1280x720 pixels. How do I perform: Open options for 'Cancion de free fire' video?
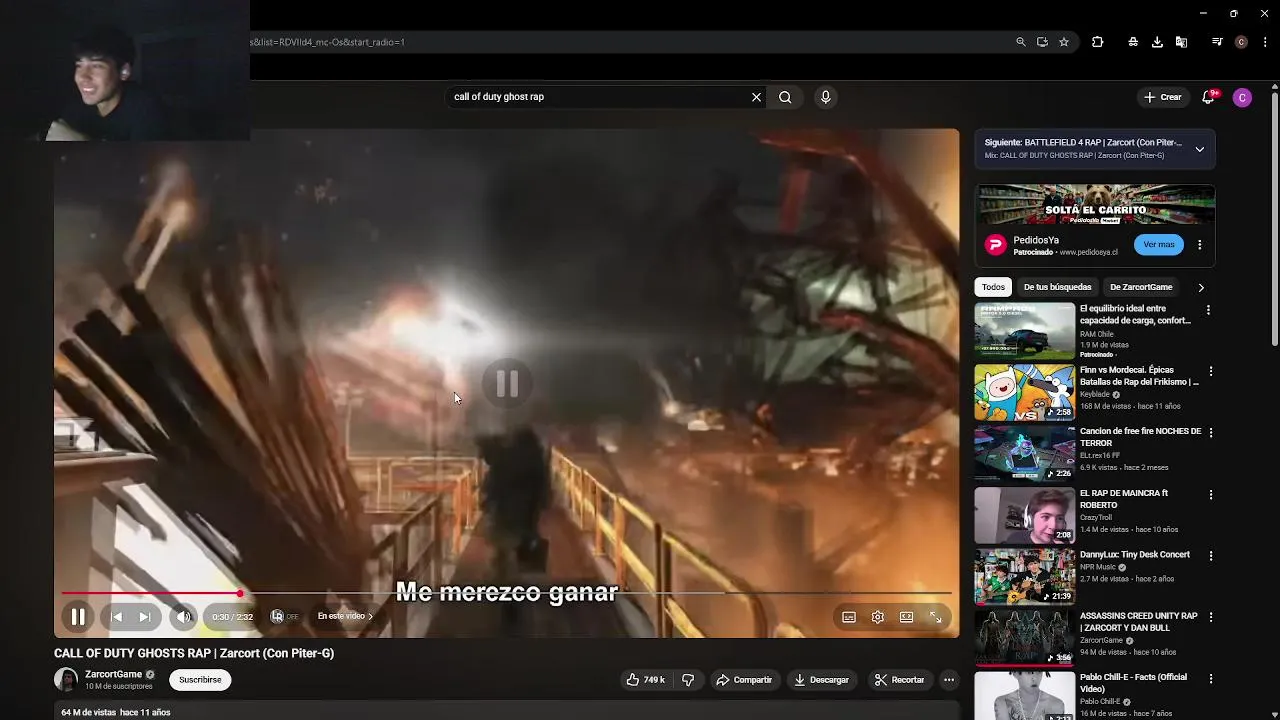(x=1210, y=432)
